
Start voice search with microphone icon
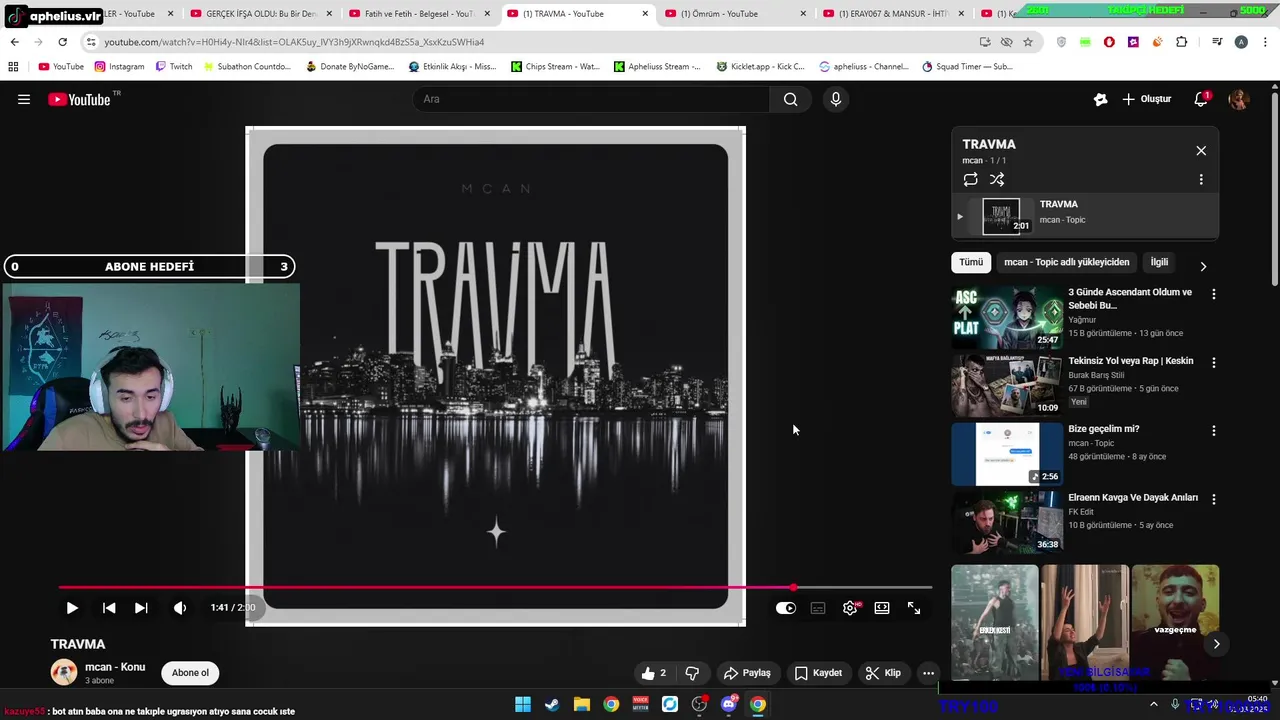(836, 99)
